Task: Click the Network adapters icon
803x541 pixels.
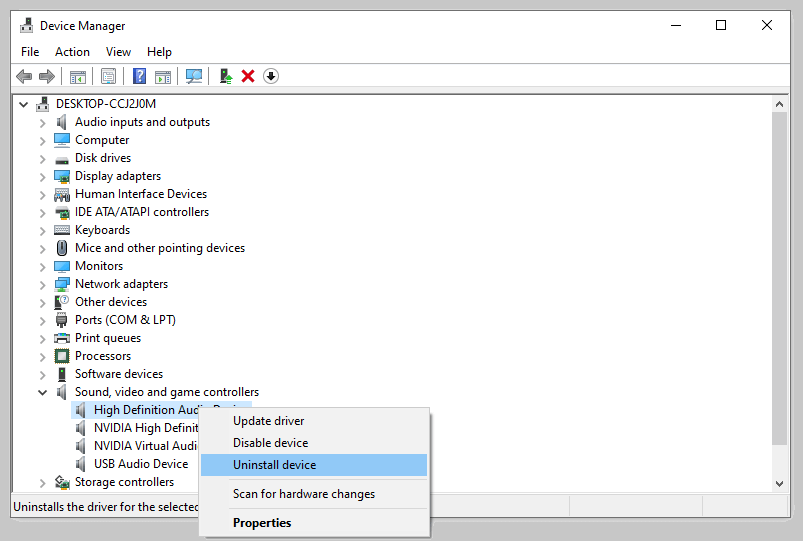Action: pos(61,284)
